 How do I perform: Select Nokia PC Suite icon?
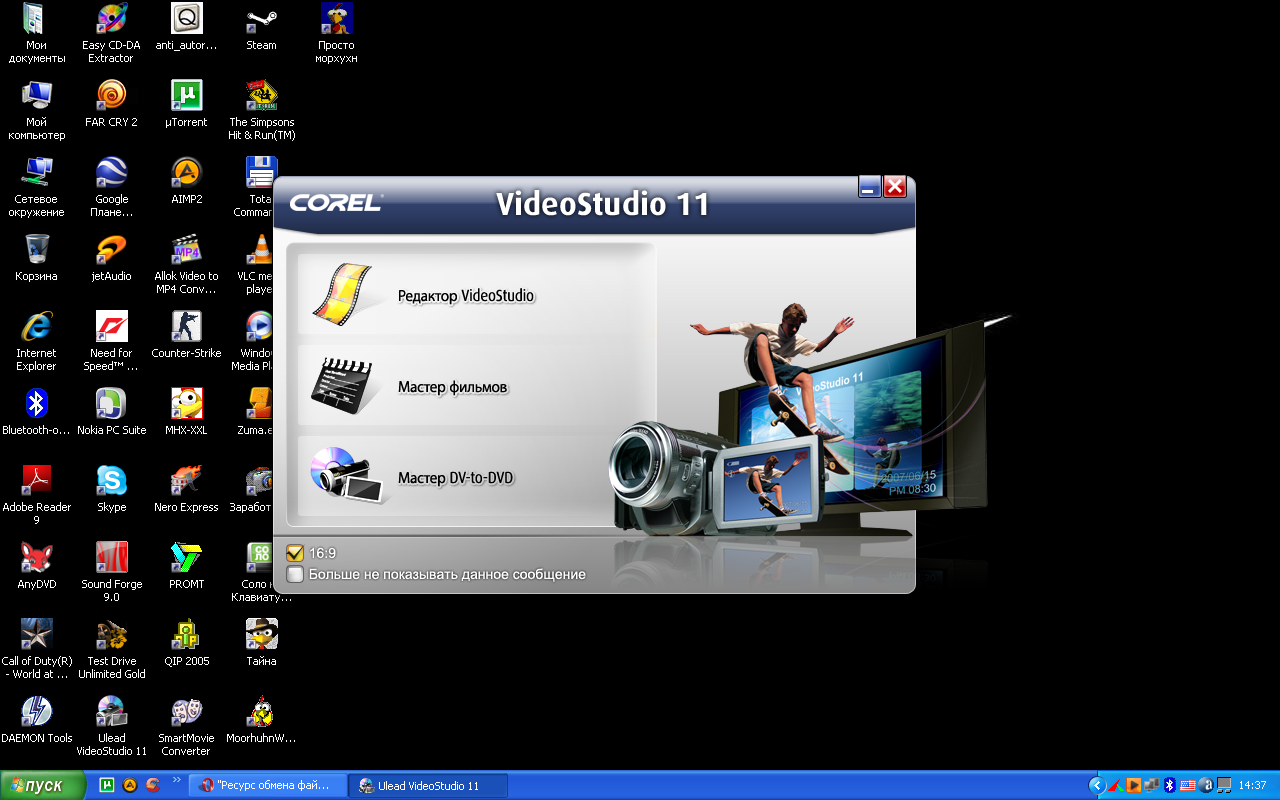tap(111, 412)
